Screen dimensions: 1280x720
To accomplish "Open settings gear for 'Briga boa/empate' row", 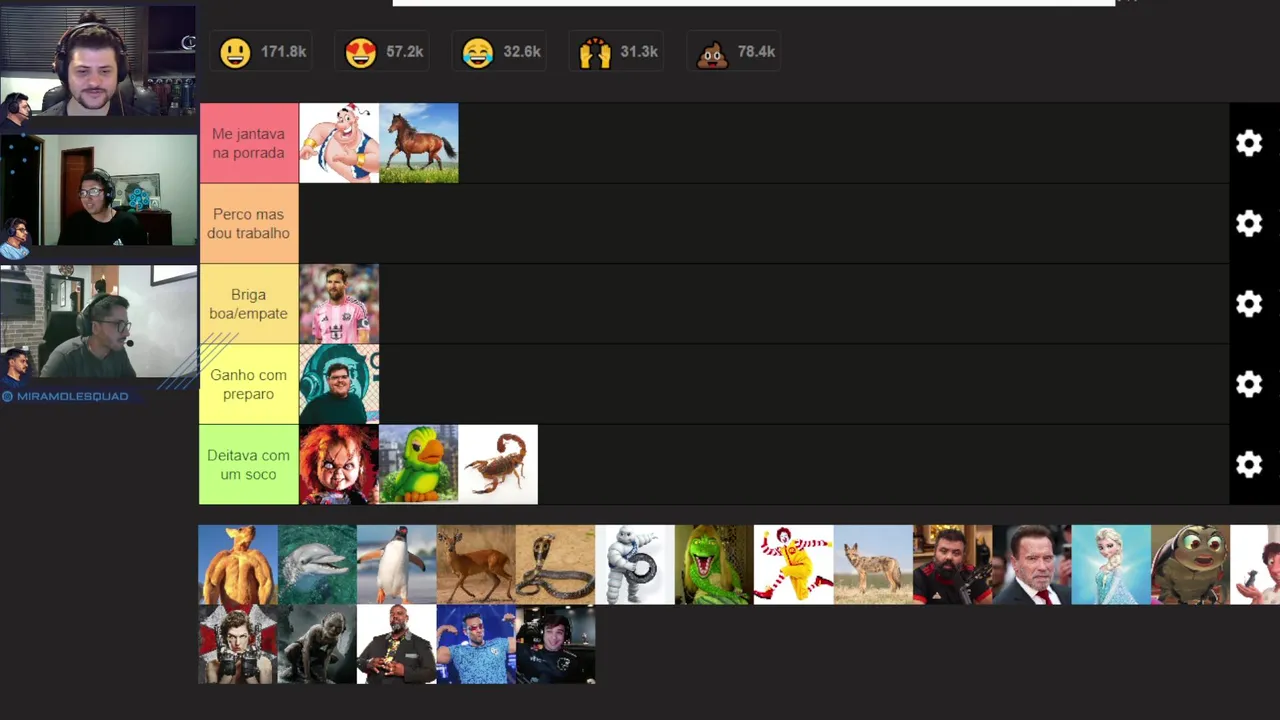I will pyautogui.click(x=1249, y=303).
